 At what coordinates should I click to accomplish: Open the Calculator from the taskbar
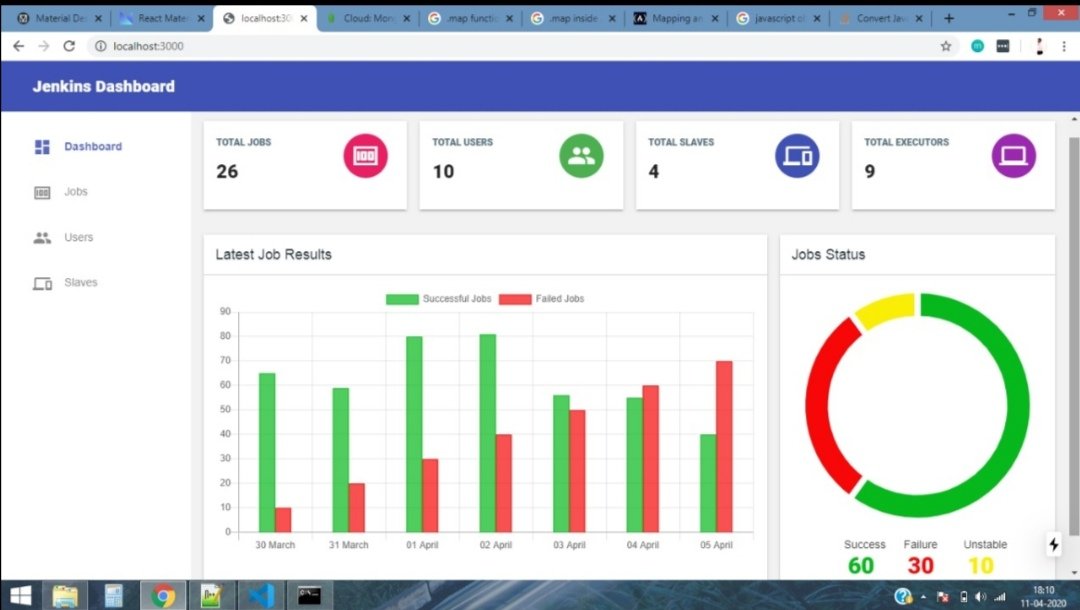pos(114,596)
